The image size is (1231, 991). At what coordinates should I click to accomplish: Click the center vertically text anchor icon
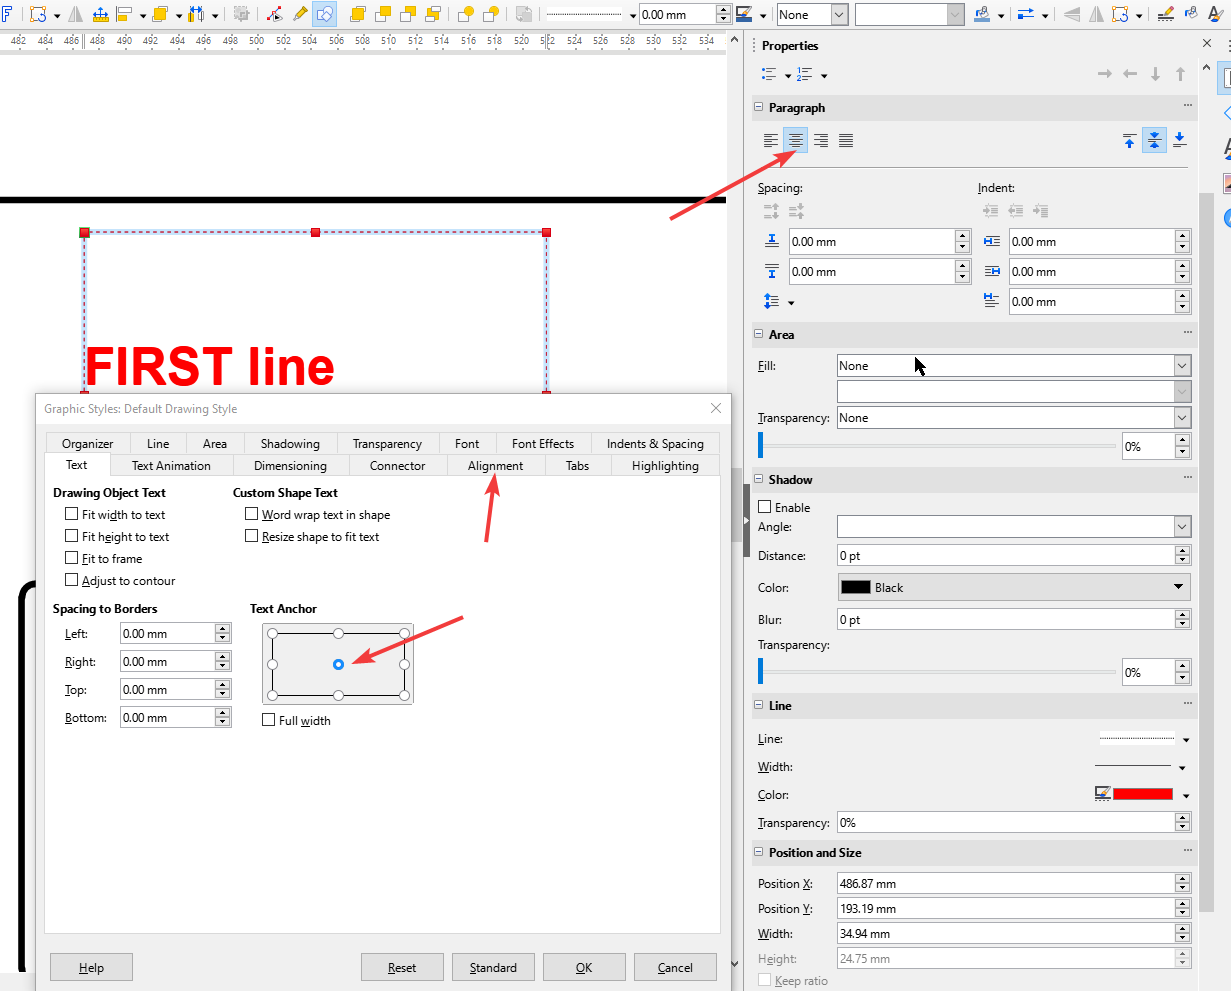pyautogui.click(x=337, y=664)
